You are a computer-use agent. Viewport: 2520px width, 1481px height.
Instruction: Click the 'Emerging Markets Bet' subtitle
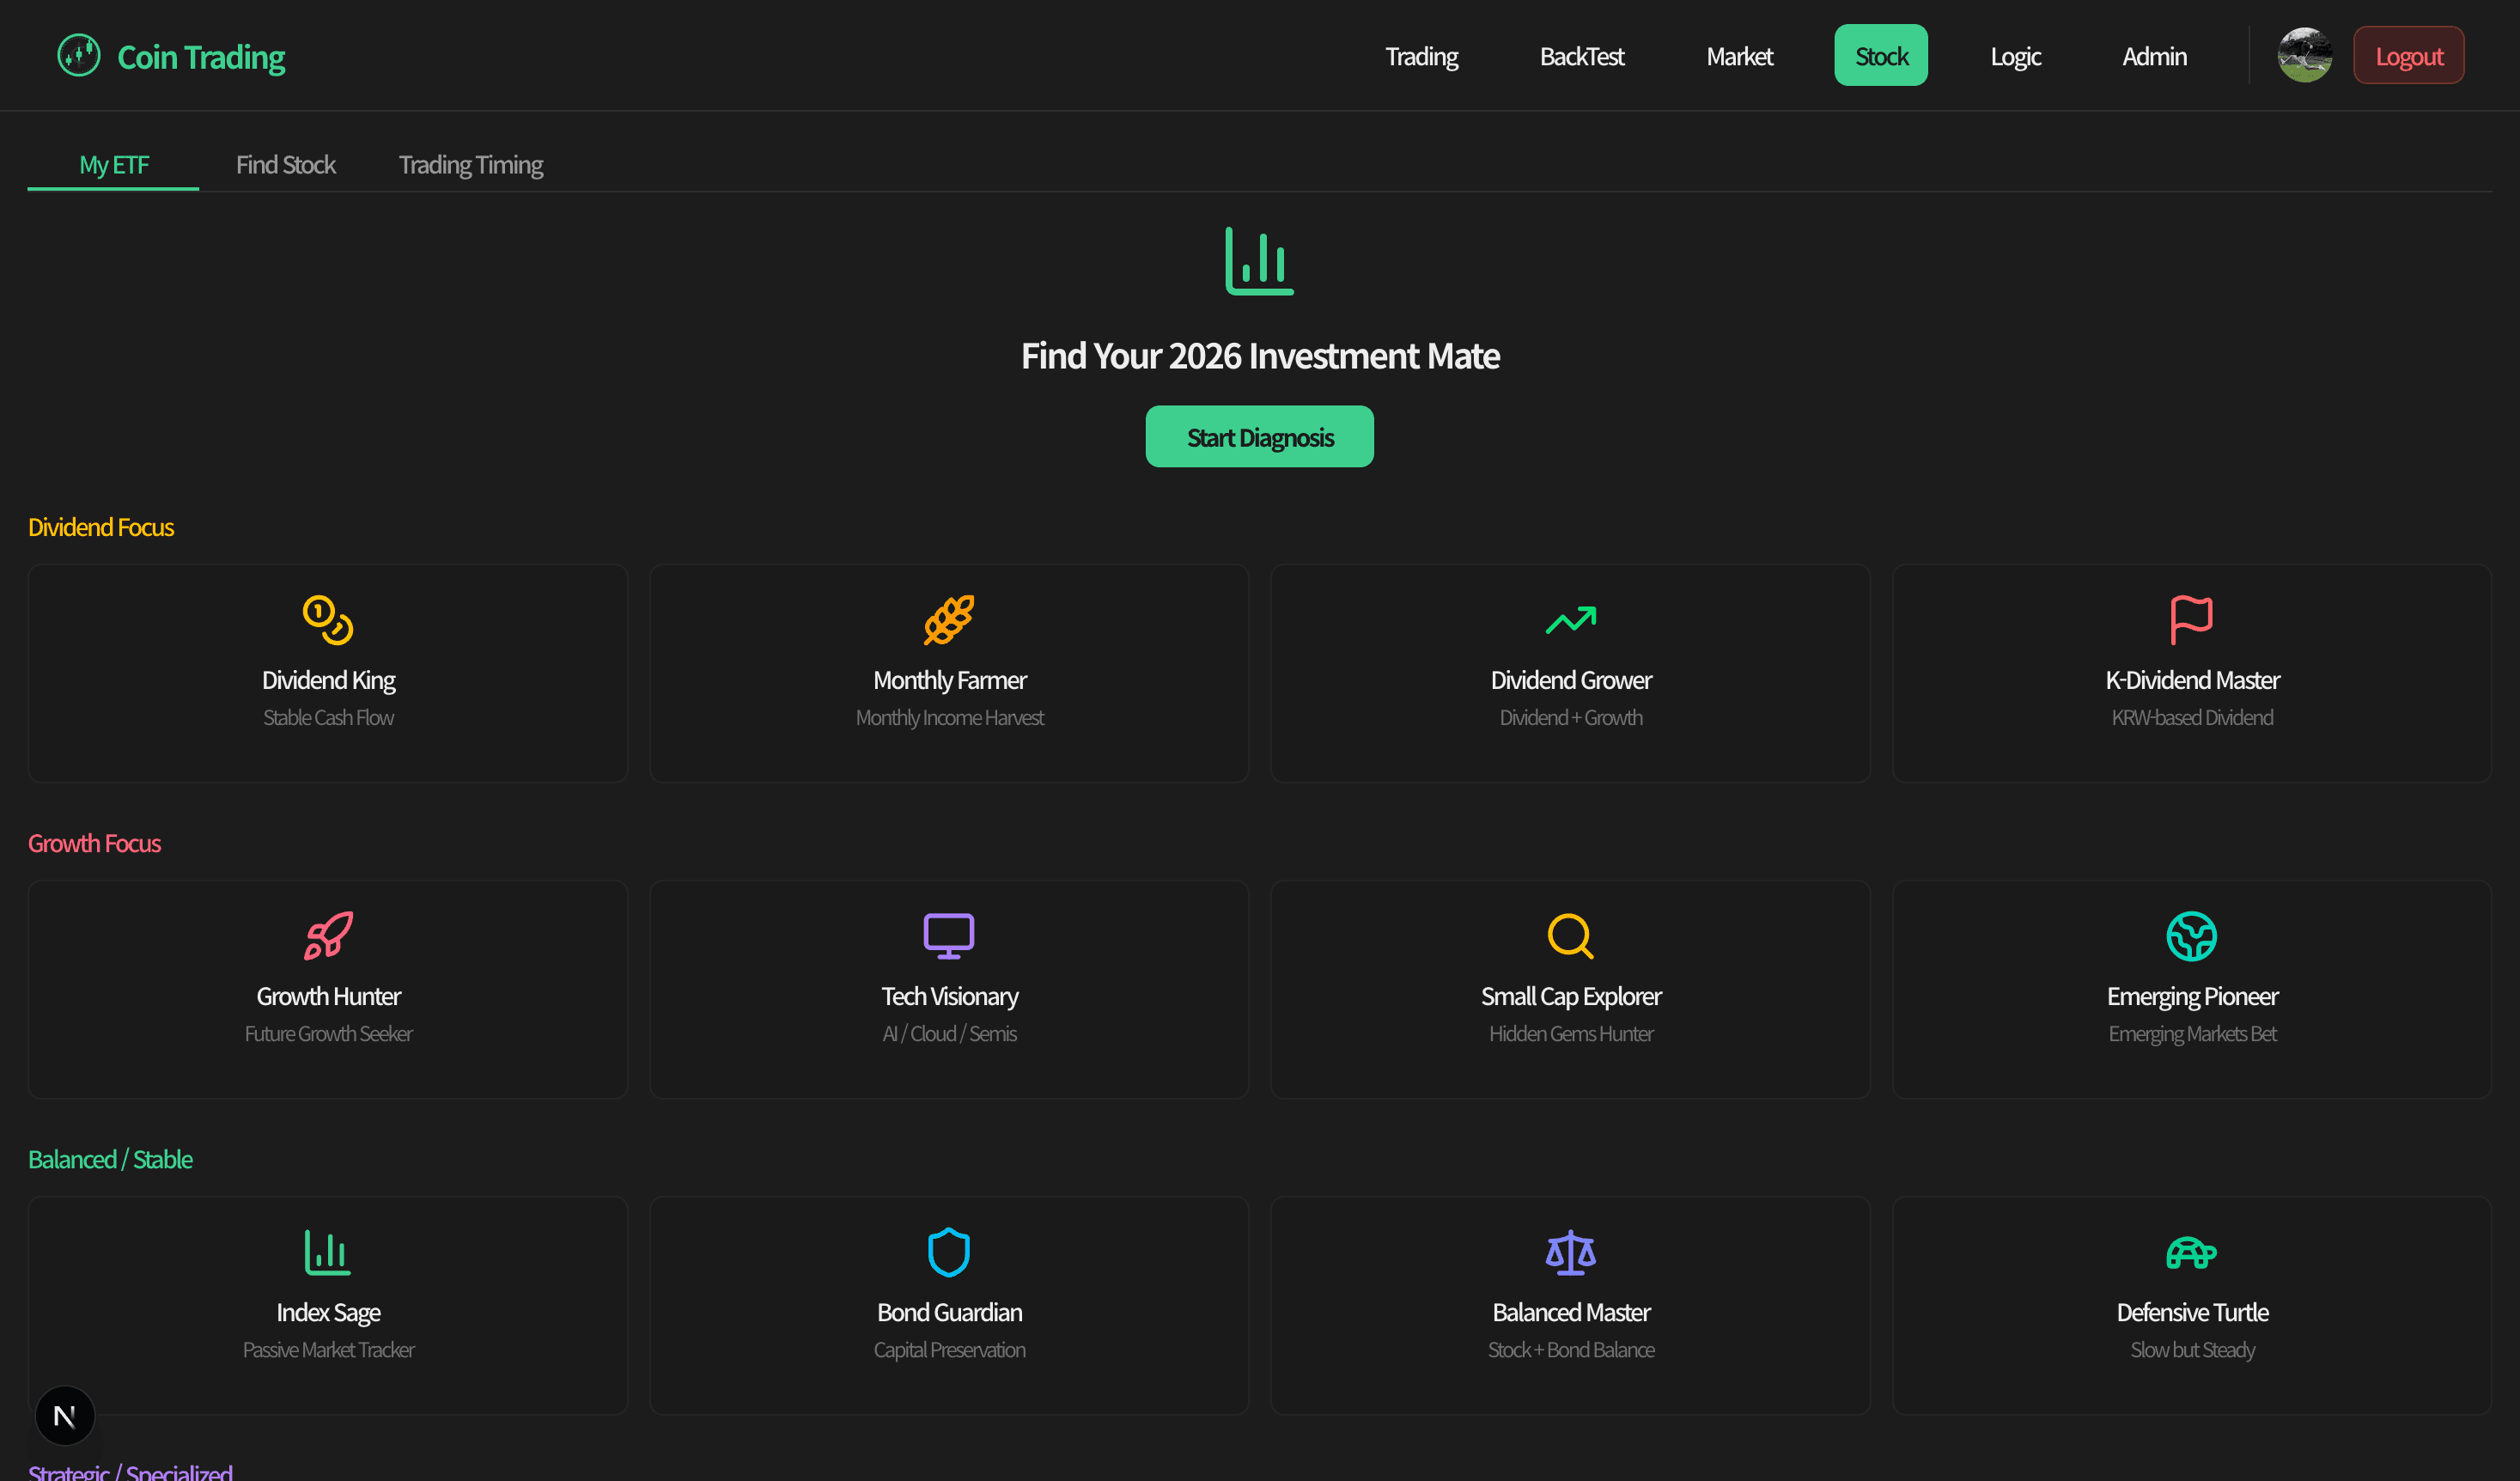[2191, 1033]
